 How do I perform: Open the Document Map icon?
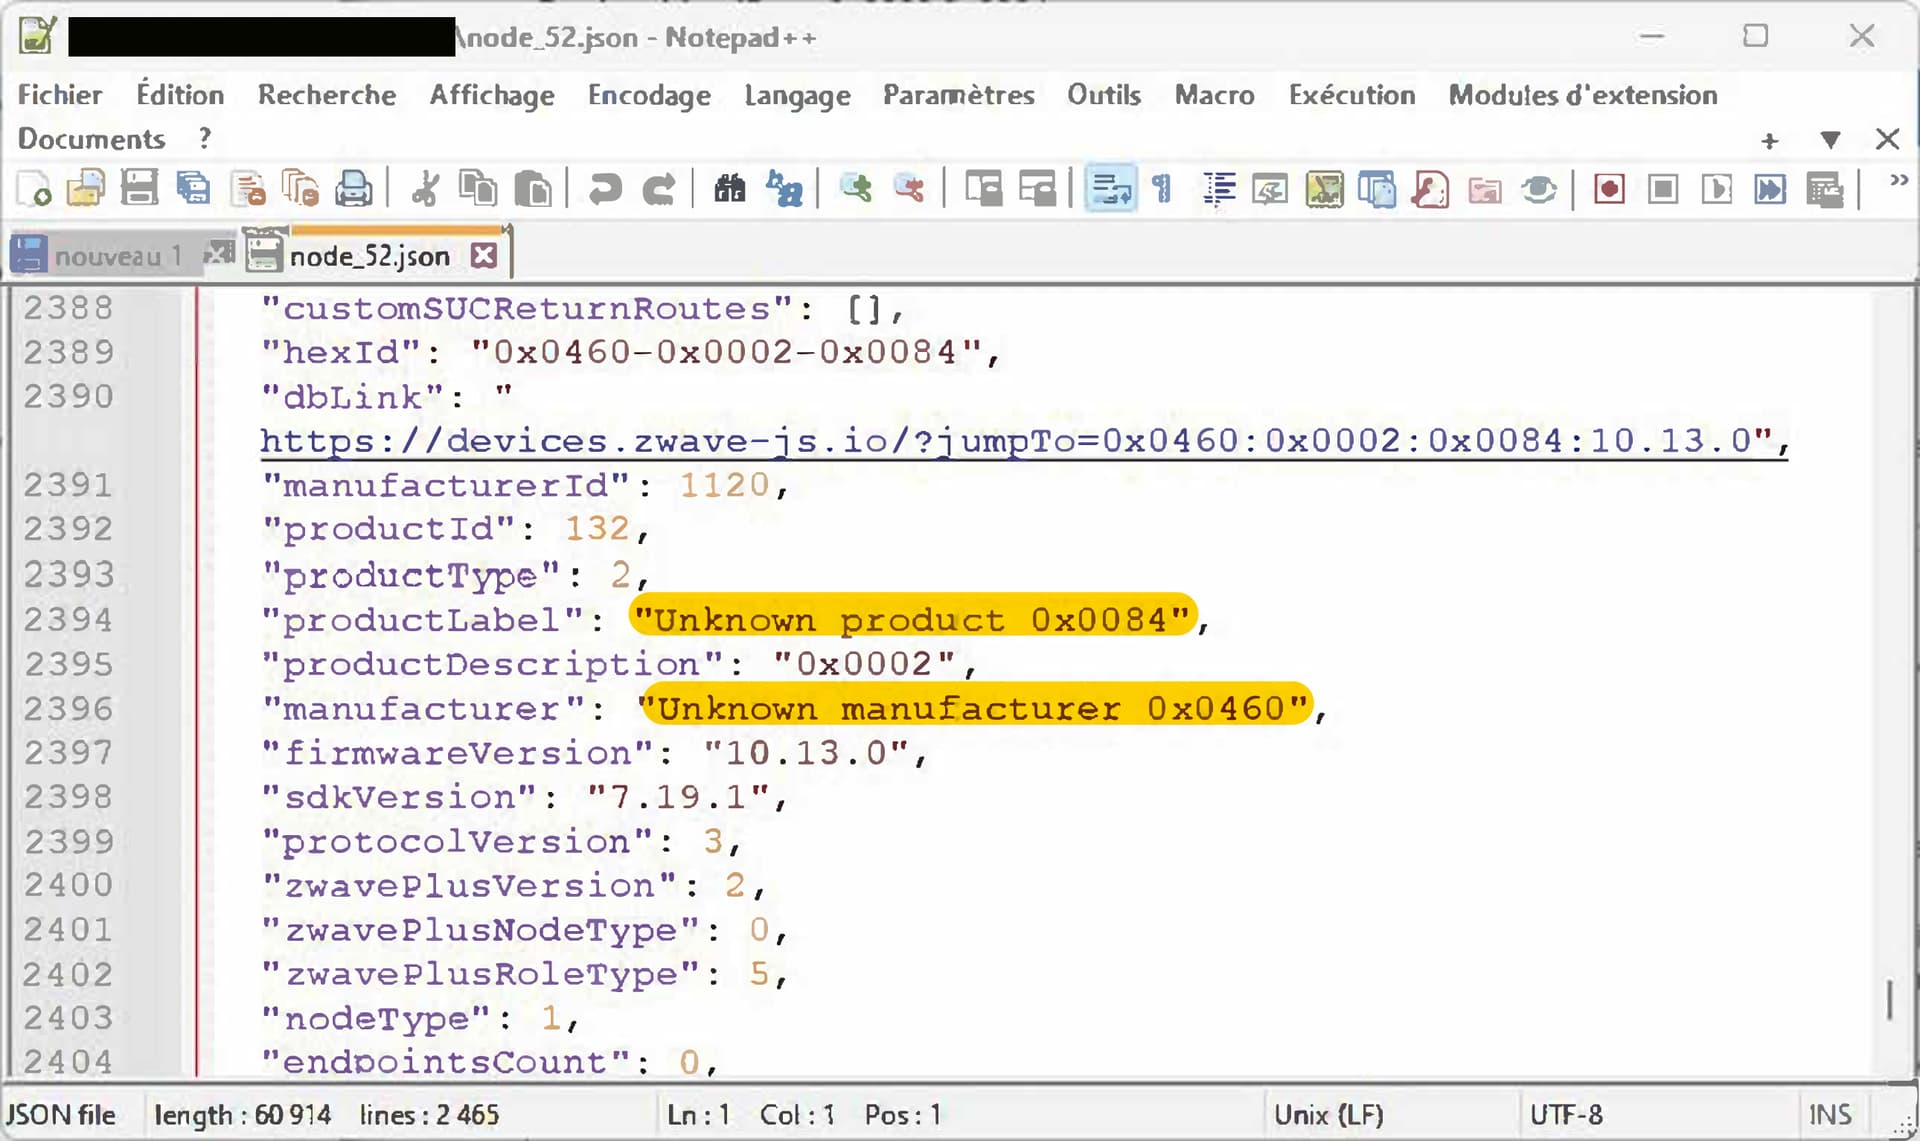click(x=1324, y=188)
